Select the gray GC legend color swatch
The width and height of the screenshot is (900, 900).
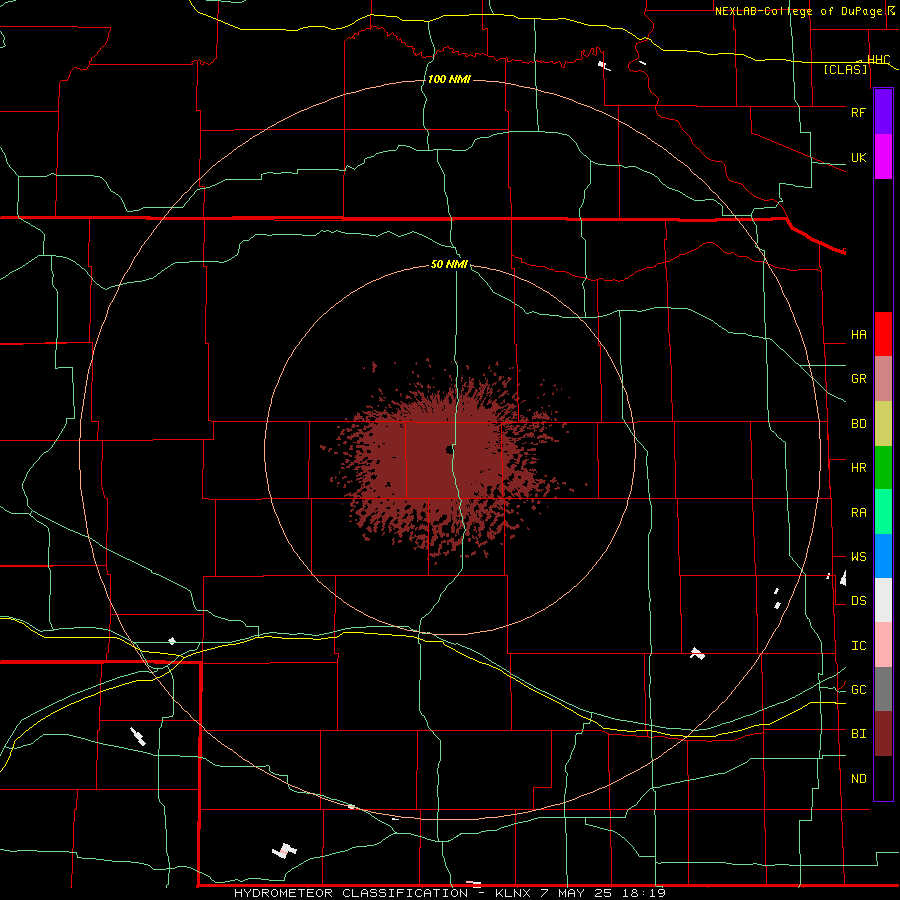[x=883, y=689]
